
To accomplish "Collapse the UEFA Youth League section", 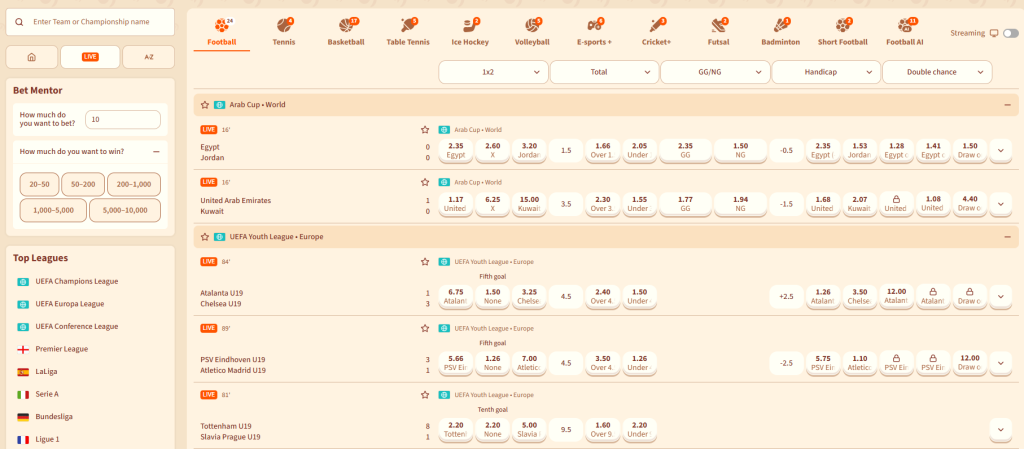I will [x=1008, y=237].
